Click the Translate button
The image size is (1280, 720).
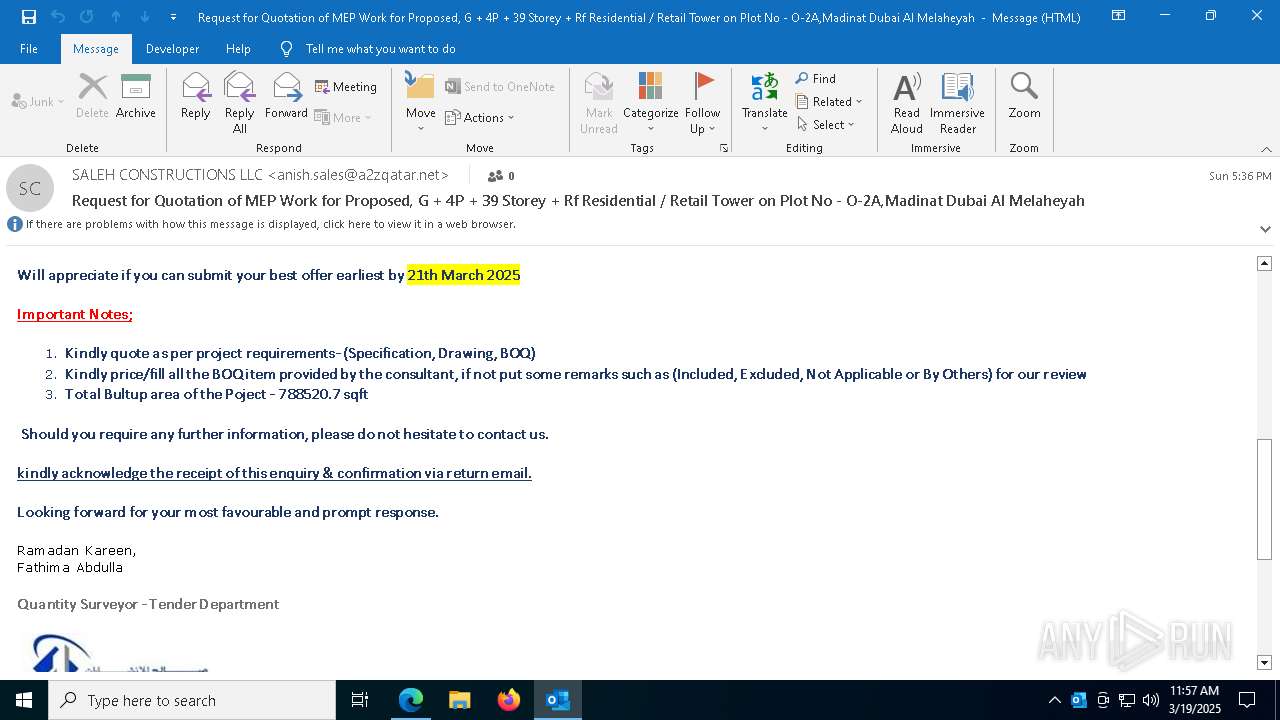(765, 103)
